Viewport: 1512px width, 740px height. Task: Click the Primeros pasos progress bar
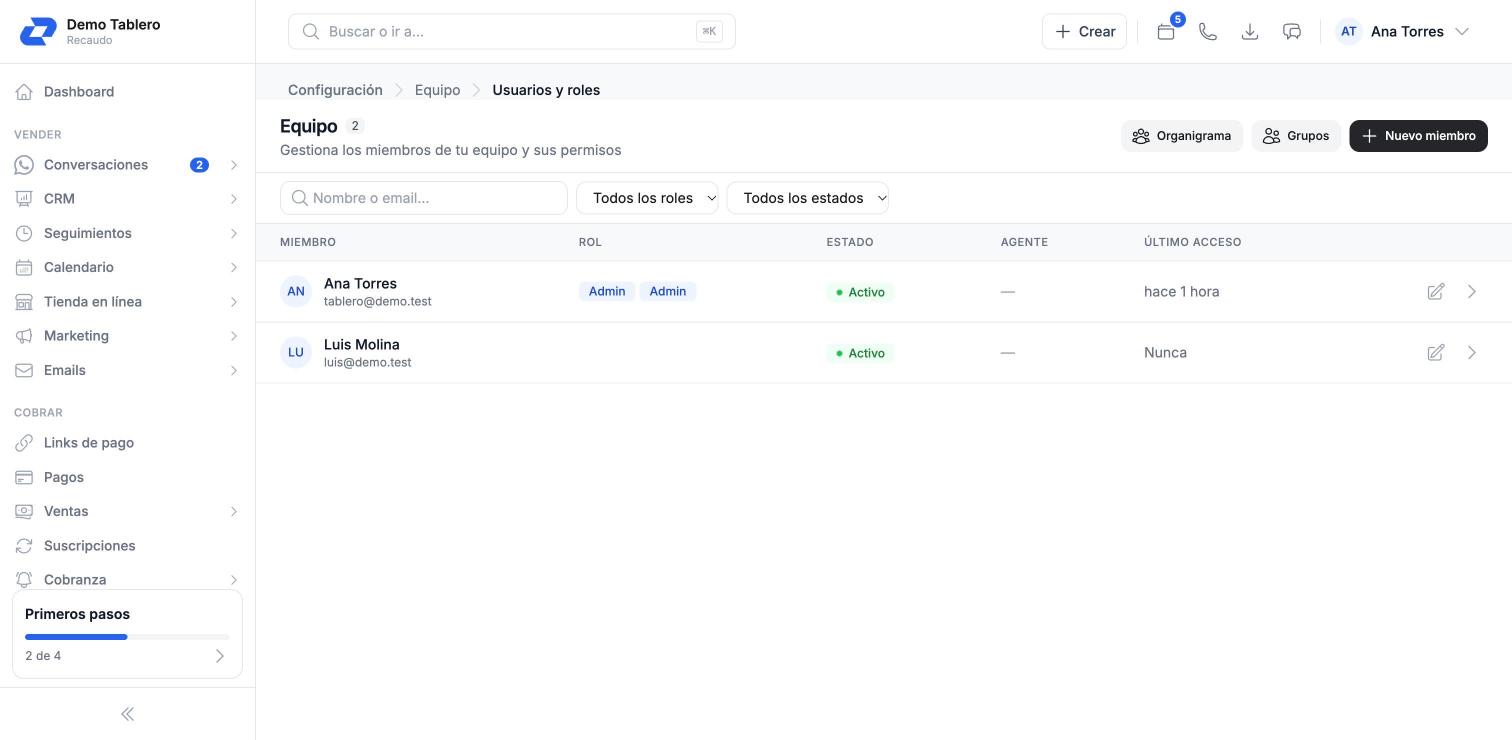tap(127, 637)
